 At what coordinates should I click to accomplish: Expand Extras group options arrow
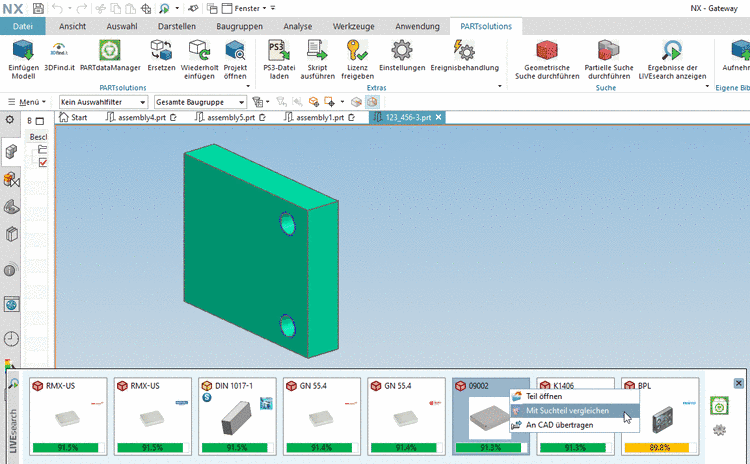point(500,86)
